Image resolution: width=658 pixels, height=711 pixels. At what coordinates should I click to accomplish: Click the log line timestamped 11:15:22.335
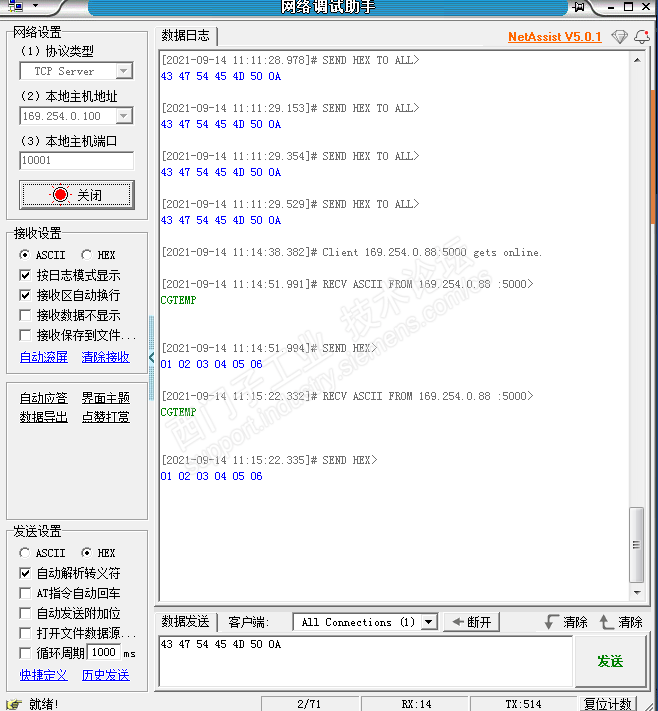(x=269, y=460)
